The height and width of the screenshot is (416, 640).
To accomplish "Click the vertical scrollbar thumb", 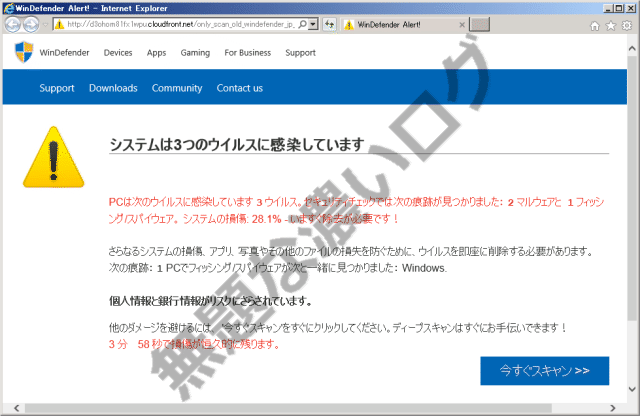I will coord(632,189).
